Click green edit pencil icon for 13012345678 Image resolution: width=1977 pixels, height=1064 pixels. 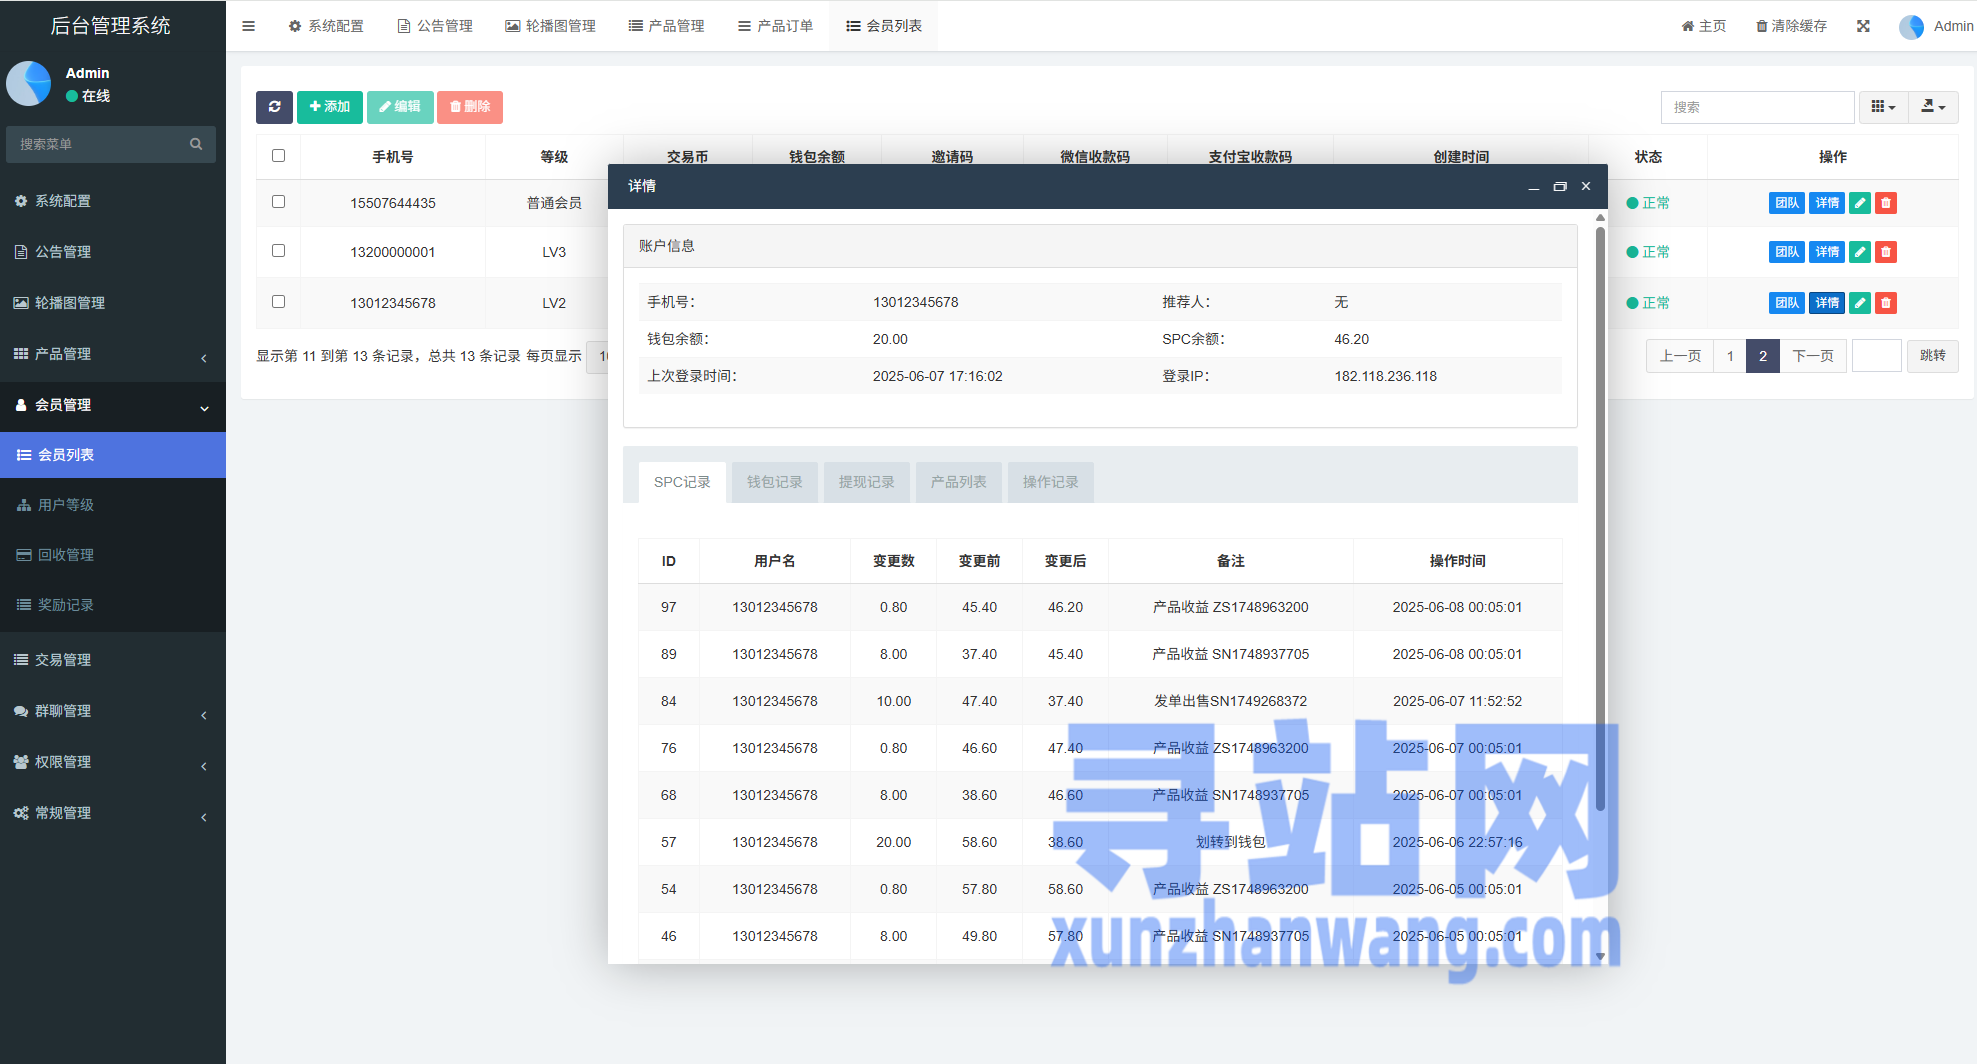1860,303
